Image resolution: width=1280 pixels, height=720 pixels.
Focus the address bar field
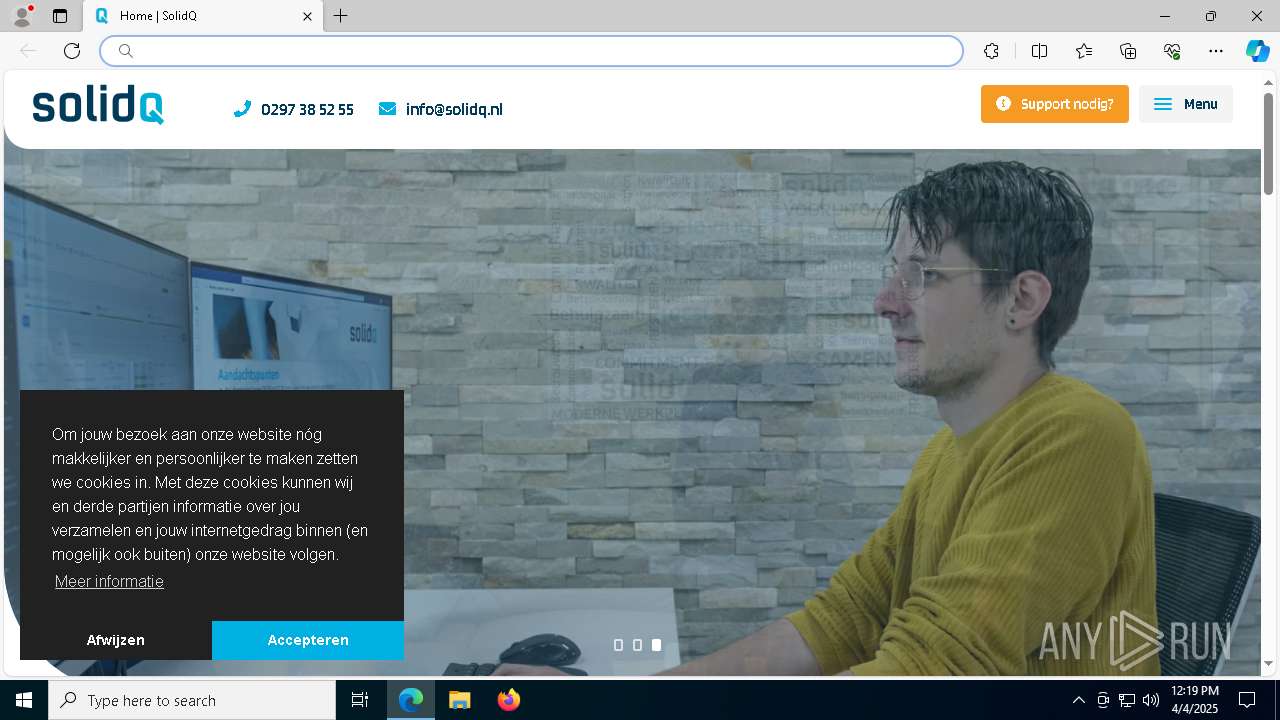[x=532, y=51]
